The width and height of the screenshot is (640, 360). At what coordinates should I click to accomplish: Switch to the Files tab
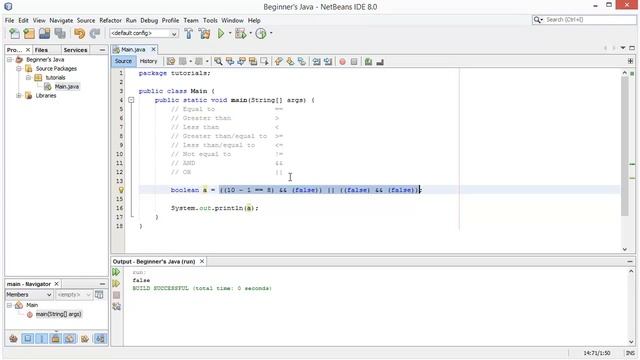click(41, 50)
